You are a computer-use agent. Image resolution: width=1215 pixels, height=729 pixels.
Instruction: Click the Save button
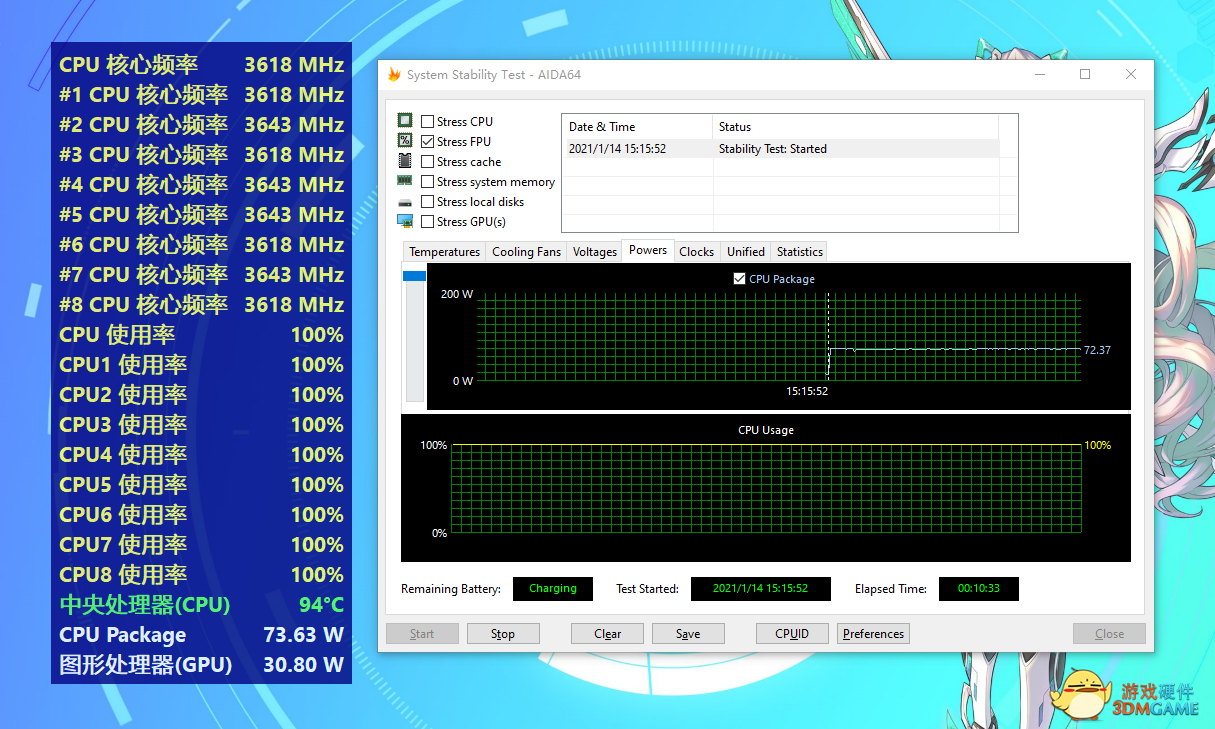(688, 634)
